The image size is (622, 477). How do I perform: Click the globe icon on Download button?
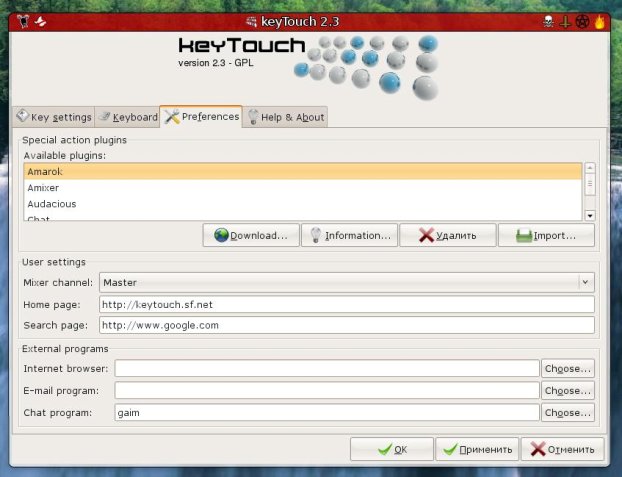pyautogui.click(x=221, y=235)
